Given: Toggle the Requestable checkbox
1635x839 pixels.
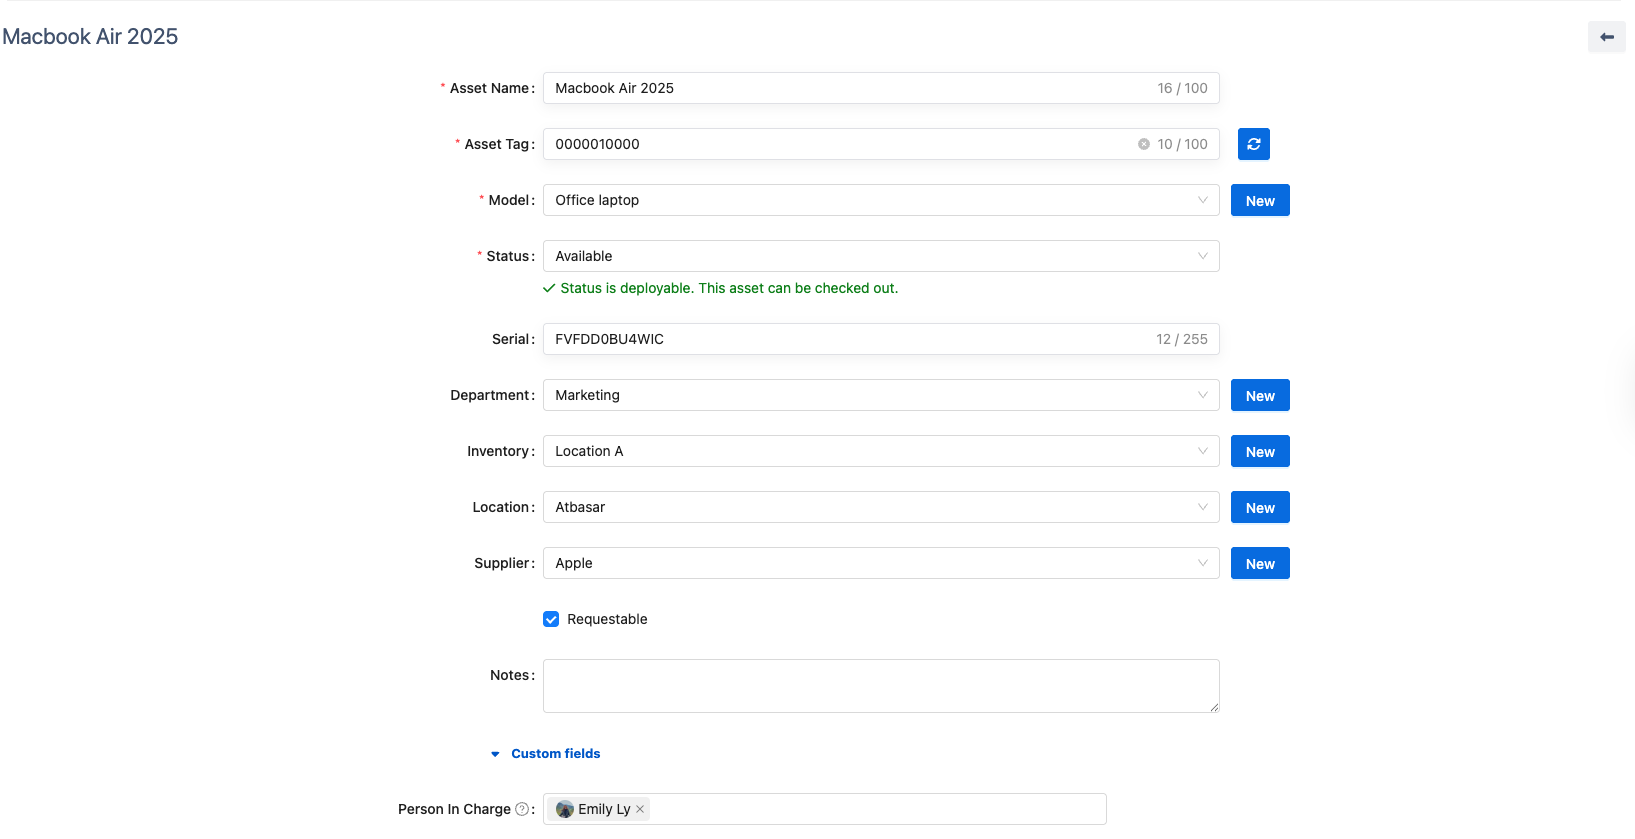Looking at the screenshot, I should coord(551,619).
